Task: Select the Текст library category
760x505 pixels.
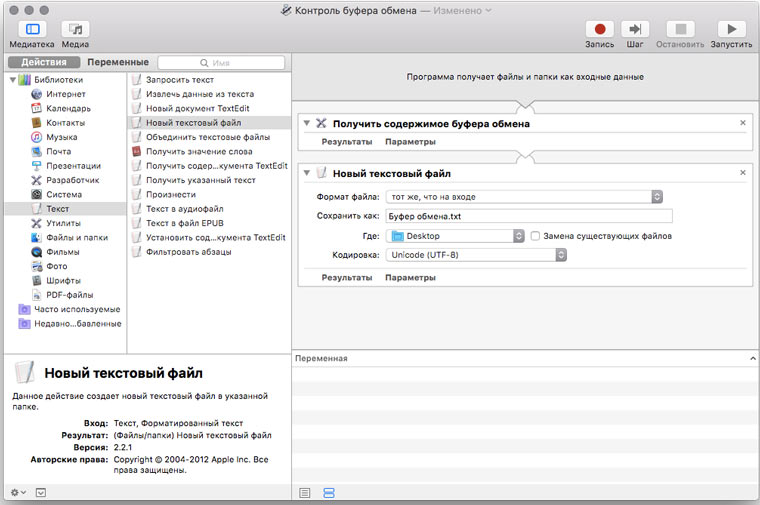Action: 58,209
